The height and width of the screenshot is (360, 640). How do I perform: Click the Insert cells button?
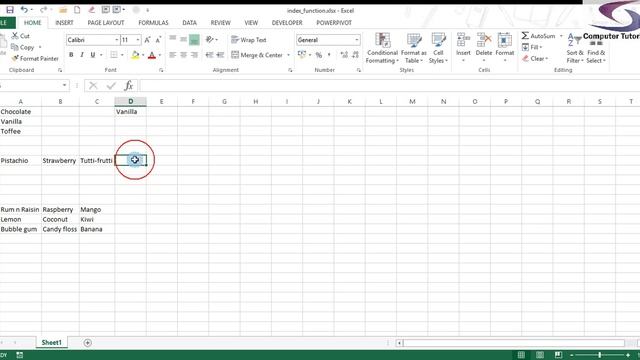click(463, 47)
